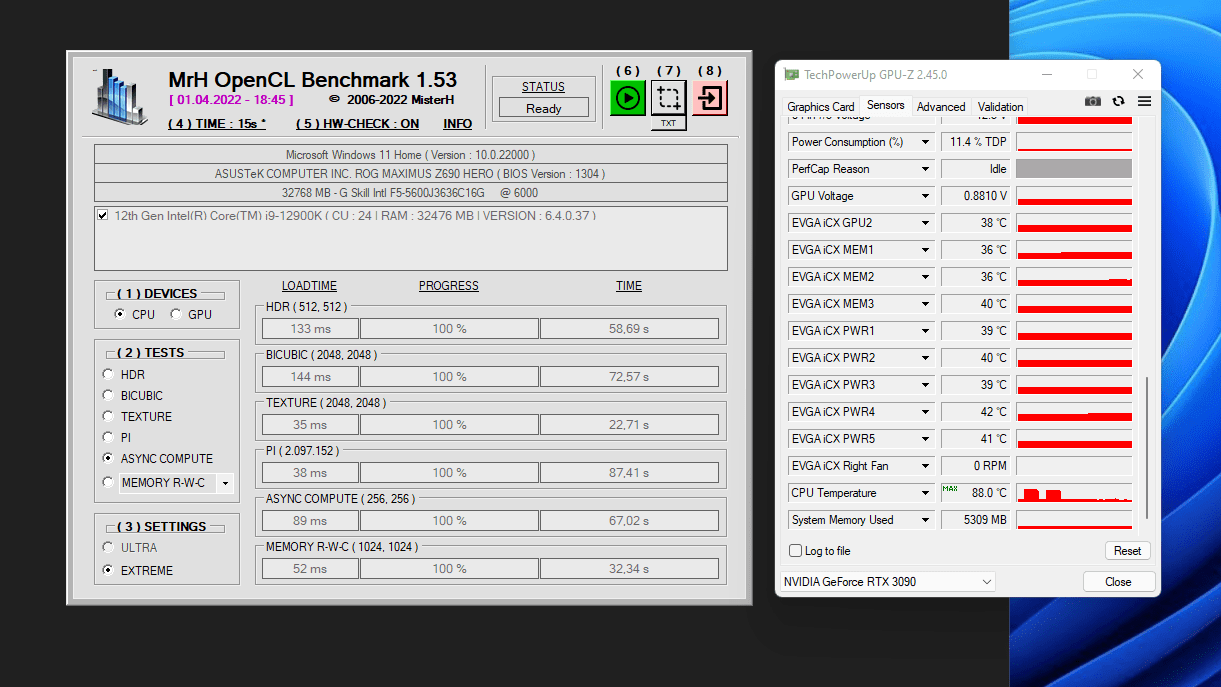This screenshot has width=1221, height=687.
Task: Click the Microsoft Windows 11 Home info row
Action: tap(411, 155)
